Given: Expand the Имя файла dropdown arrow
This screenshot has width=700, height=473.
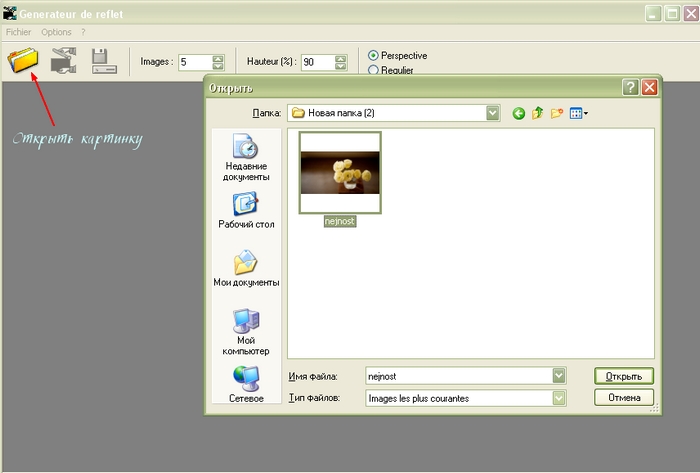Looking at the screenshot, I should point(559,376).
